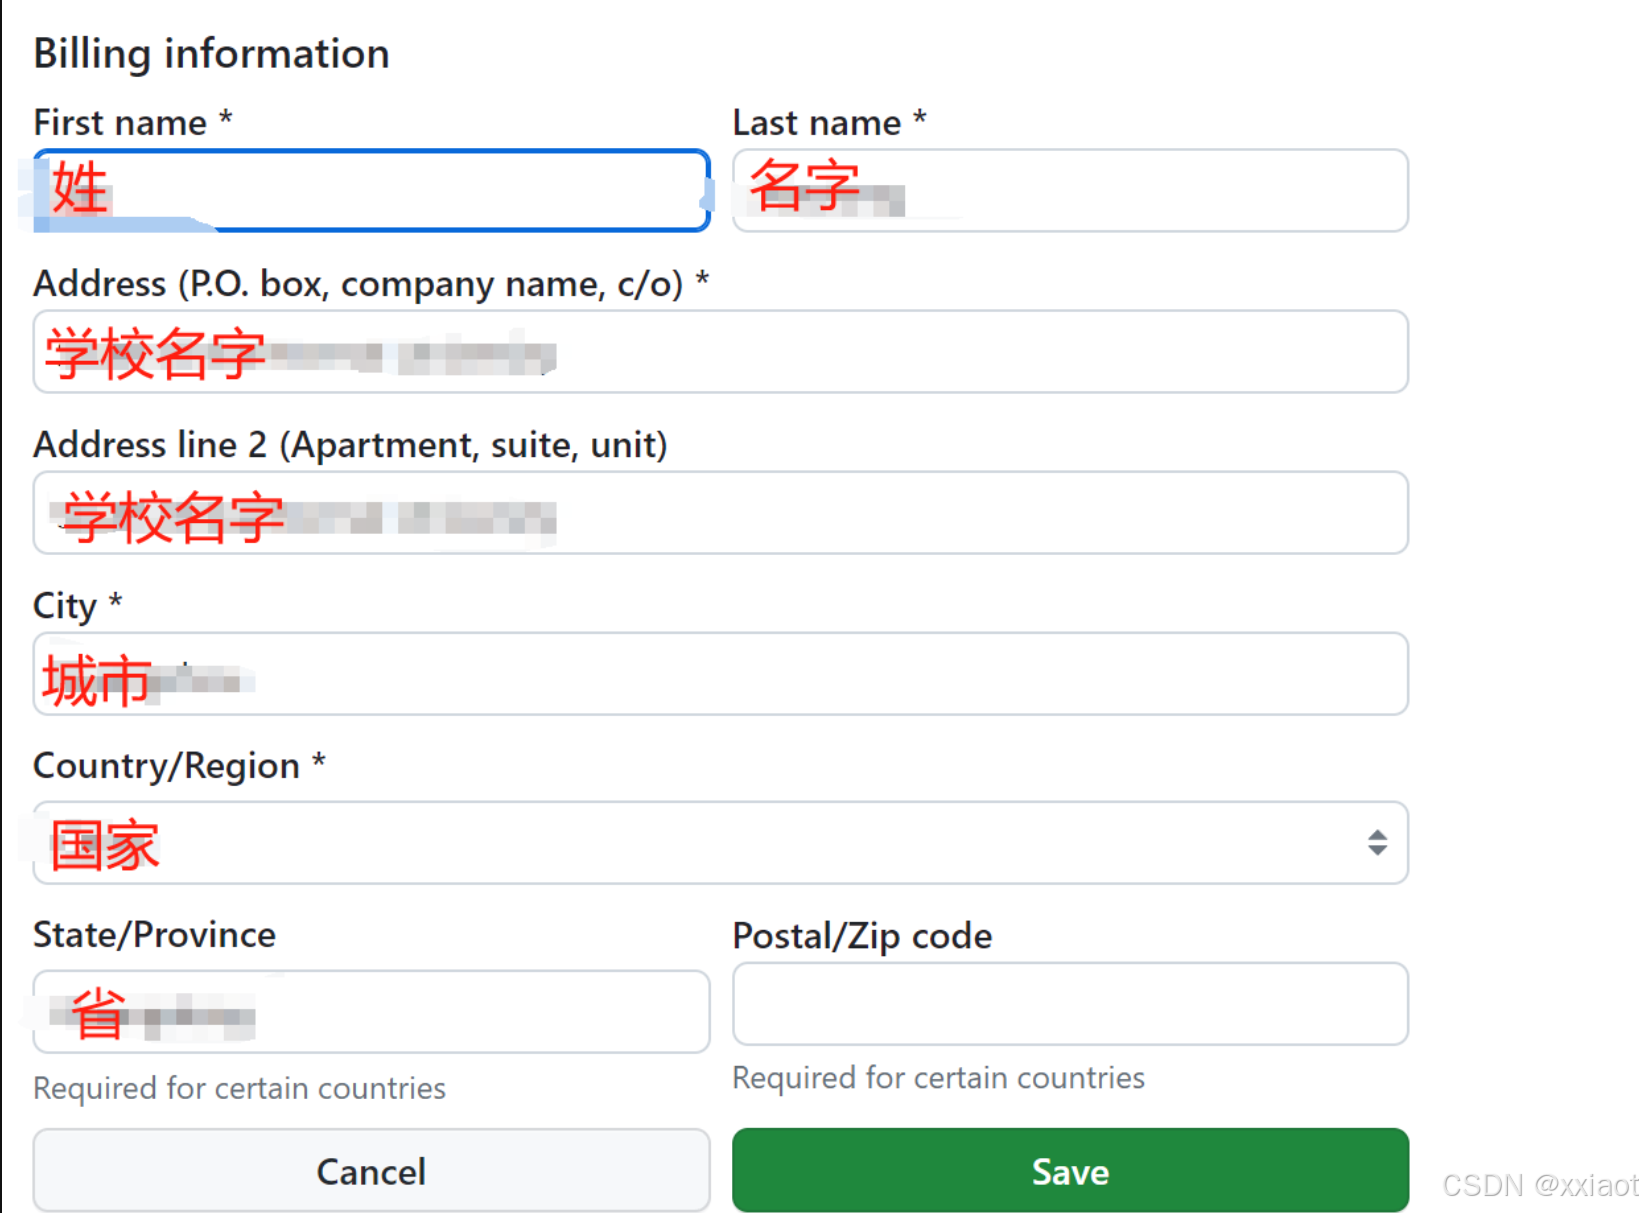1643x1213 pixels.
Task: Select the City input field
Action: [x=720, y=673]
